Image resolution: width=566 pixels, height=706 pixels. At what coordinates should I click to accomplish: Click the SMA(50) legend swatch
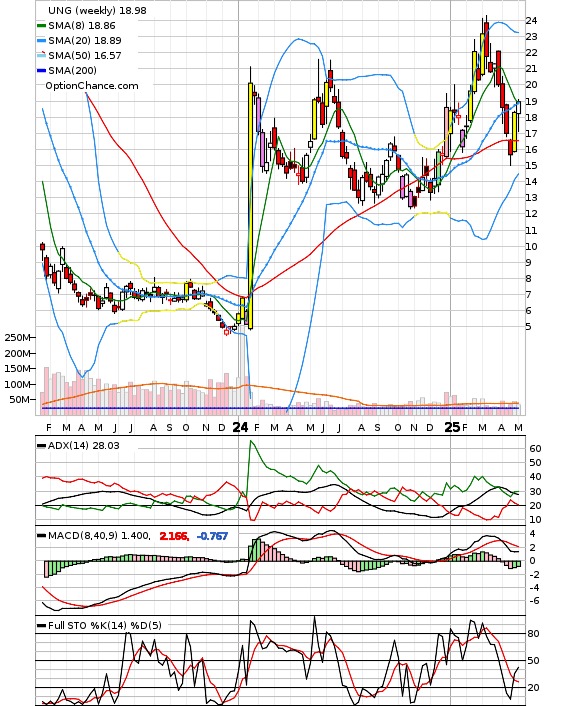pyautogui.click(x=41, y=55)
